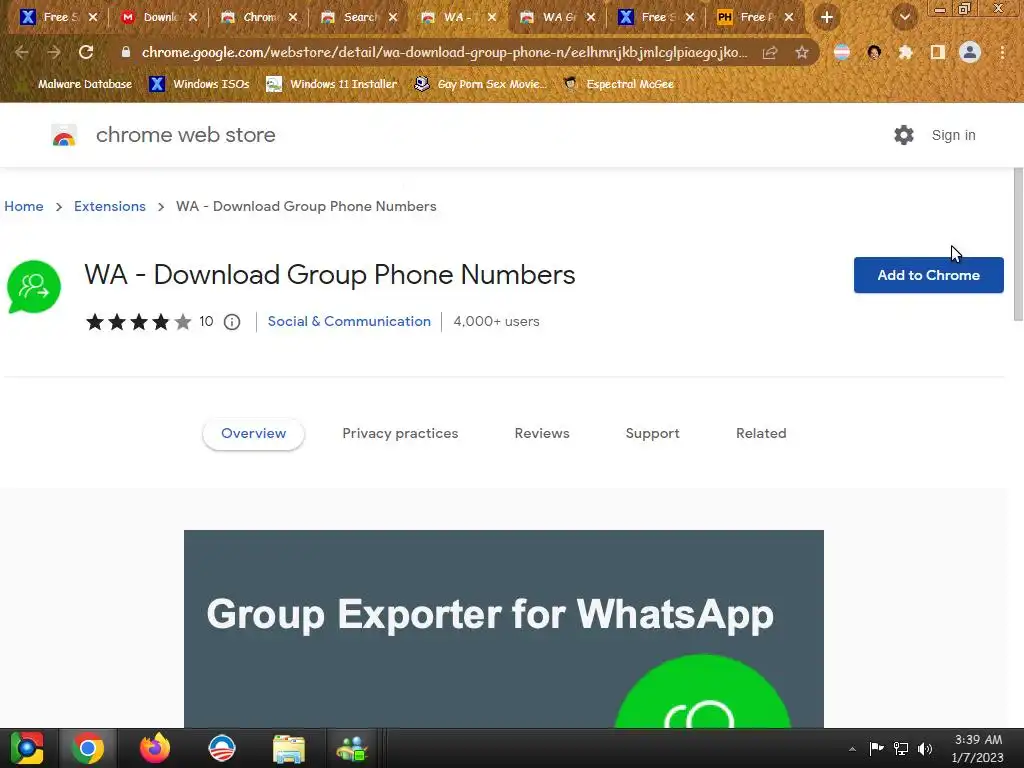This screenshot has width=1024, height=768.
Task: Click the Chrome Web Store logo
Action: pos(64,135)
